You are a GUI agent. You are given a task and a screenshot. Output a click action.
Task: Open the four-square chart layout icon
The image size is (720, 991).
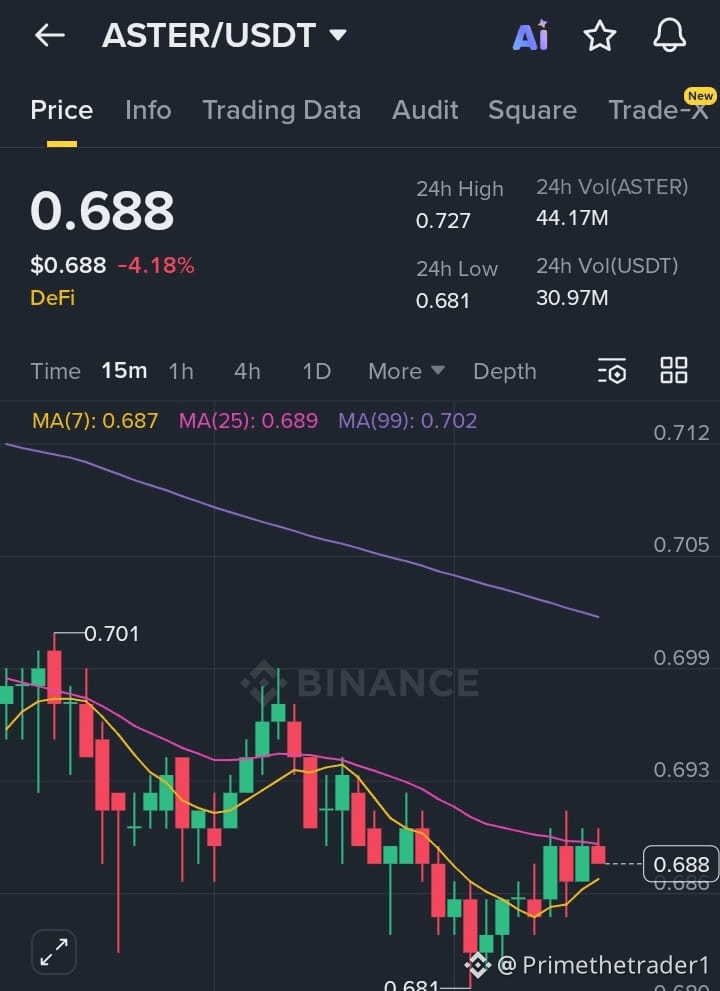click(674, 370)
